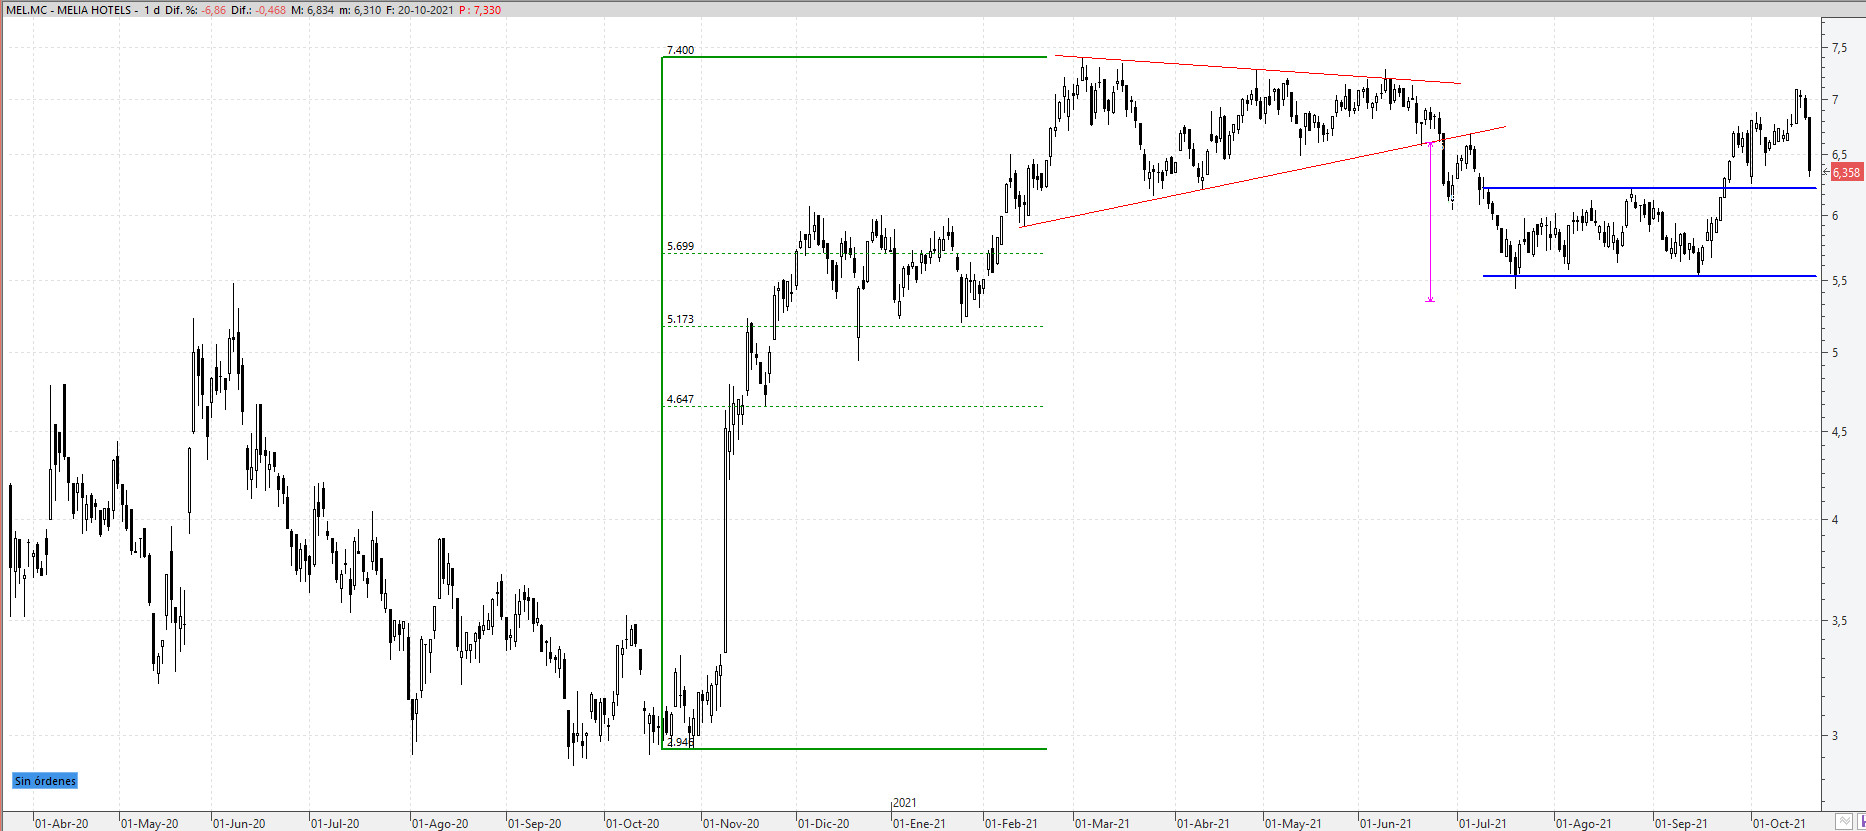Image resolution: width=1866 pixels, height=831 pixels.
Task: Click the 7,5 value on price axis
Action: pyautogui.click(x=1839, y=48)
